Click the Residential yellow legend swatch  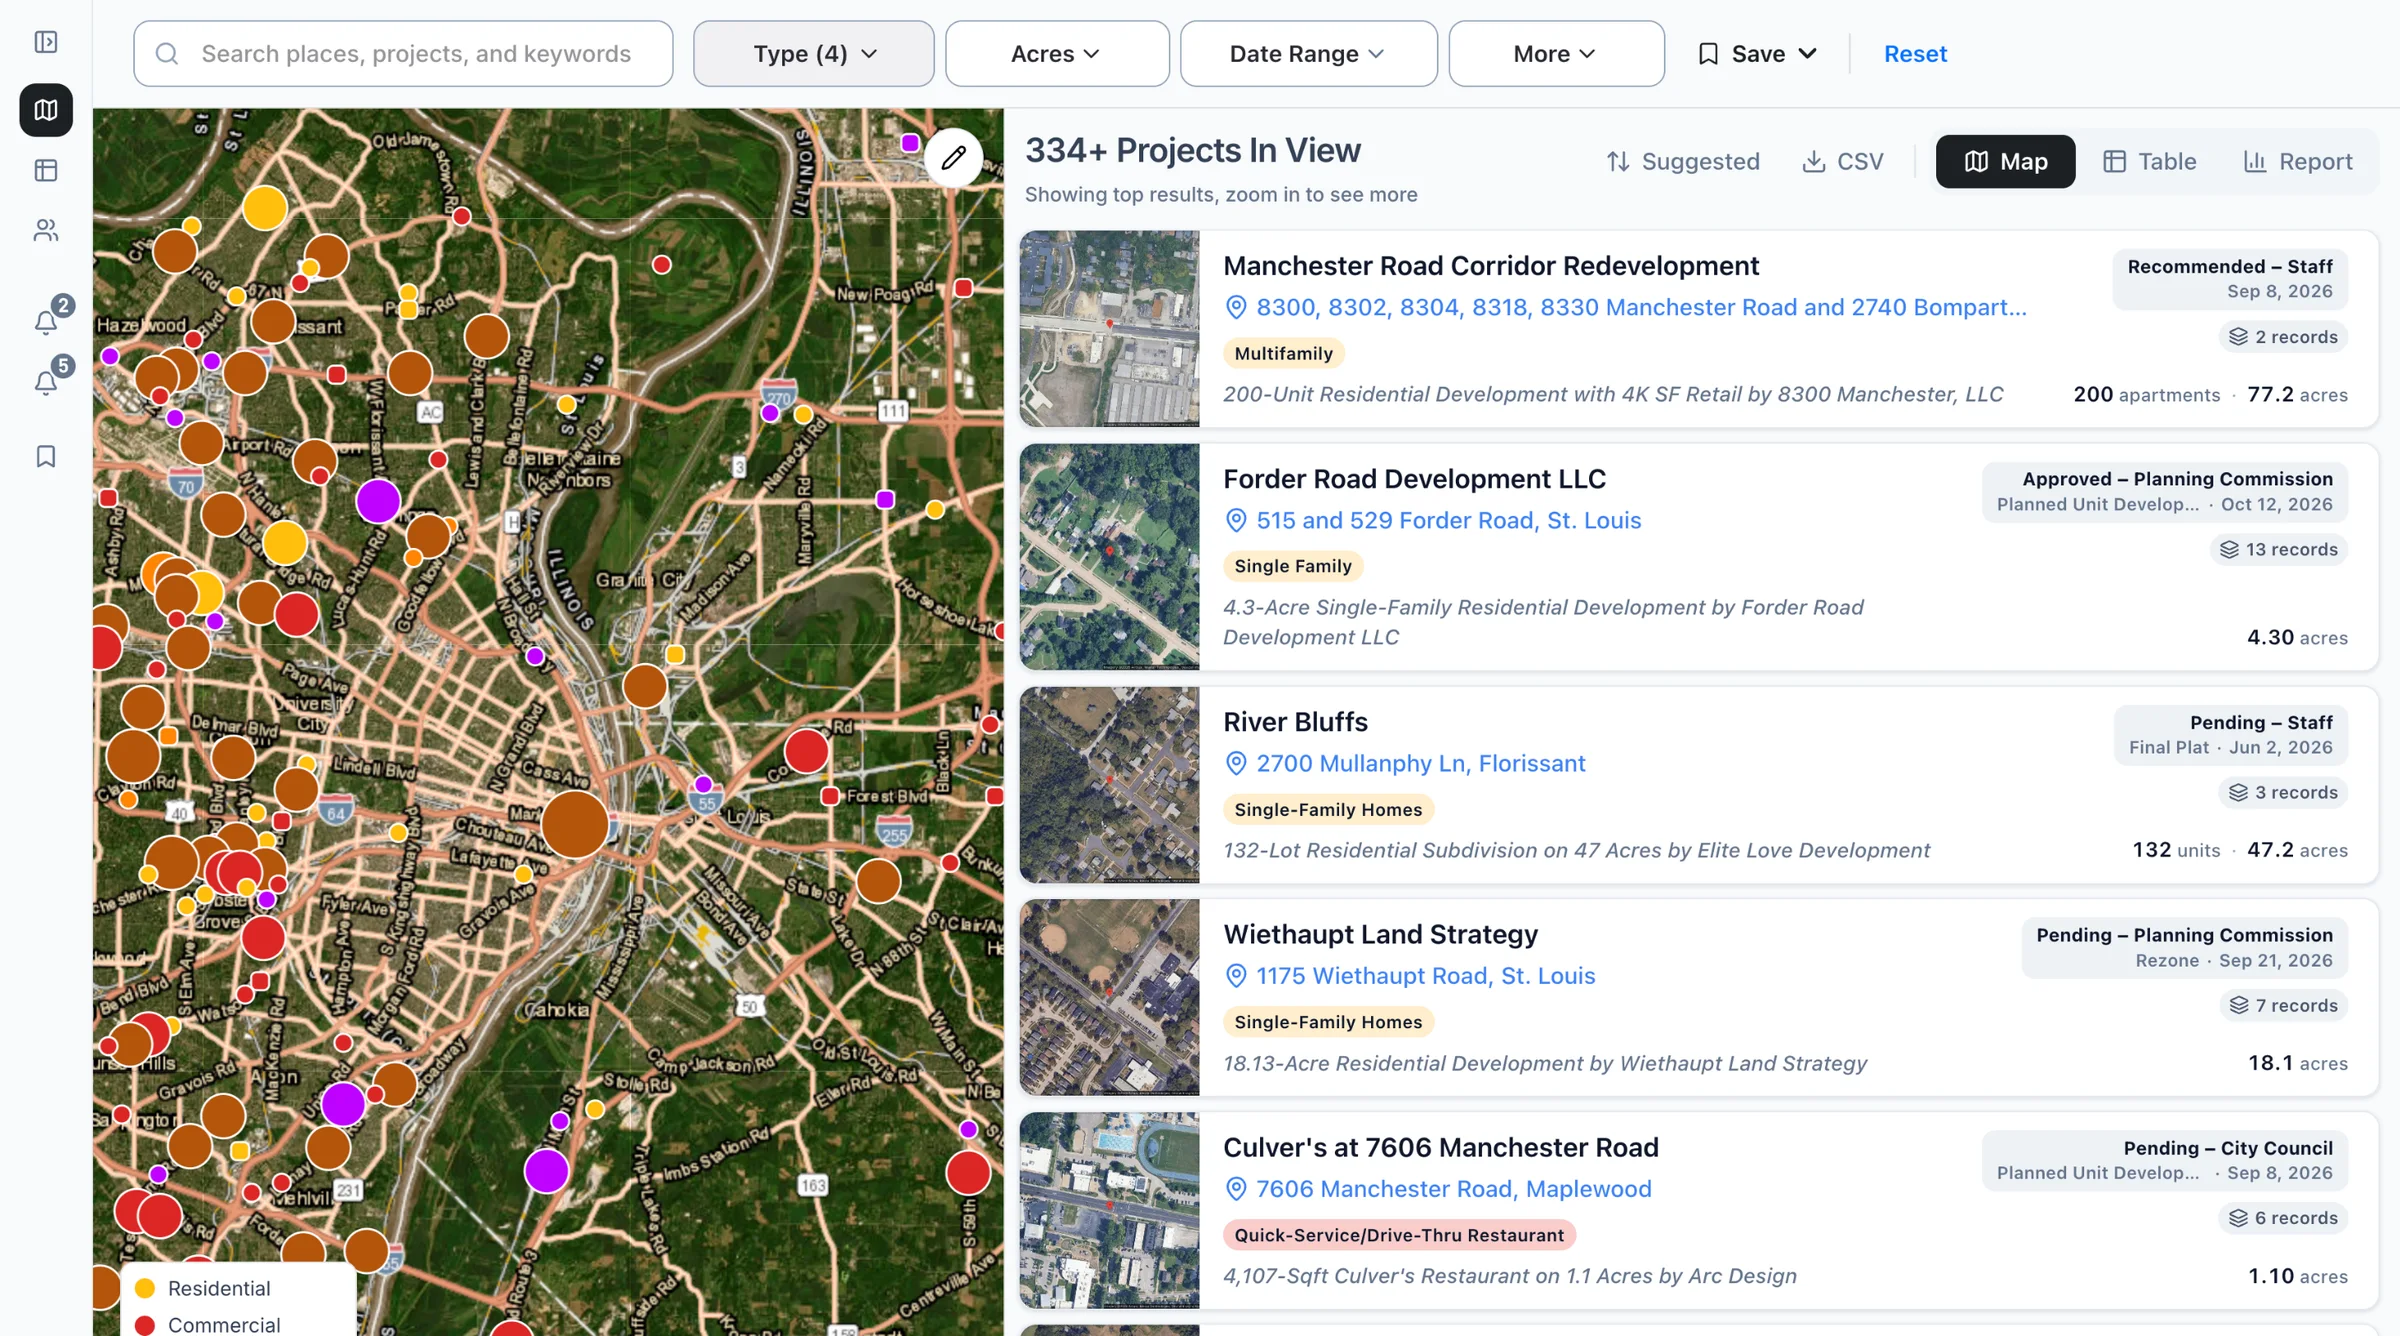pyautogui.click(x=145, y=1288)
